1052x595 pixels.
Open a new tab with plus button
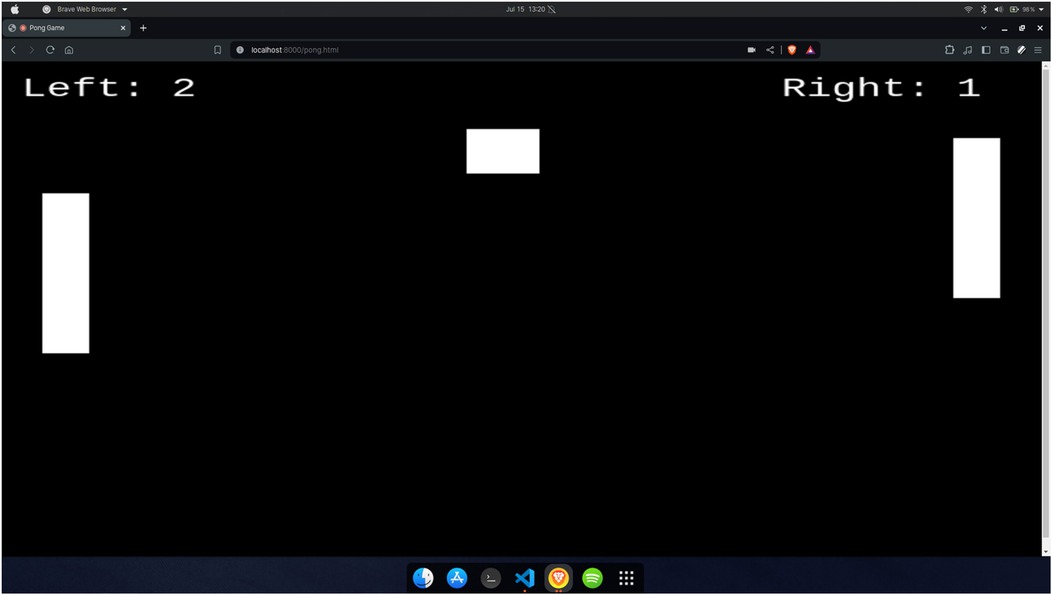tap(143, 28)
